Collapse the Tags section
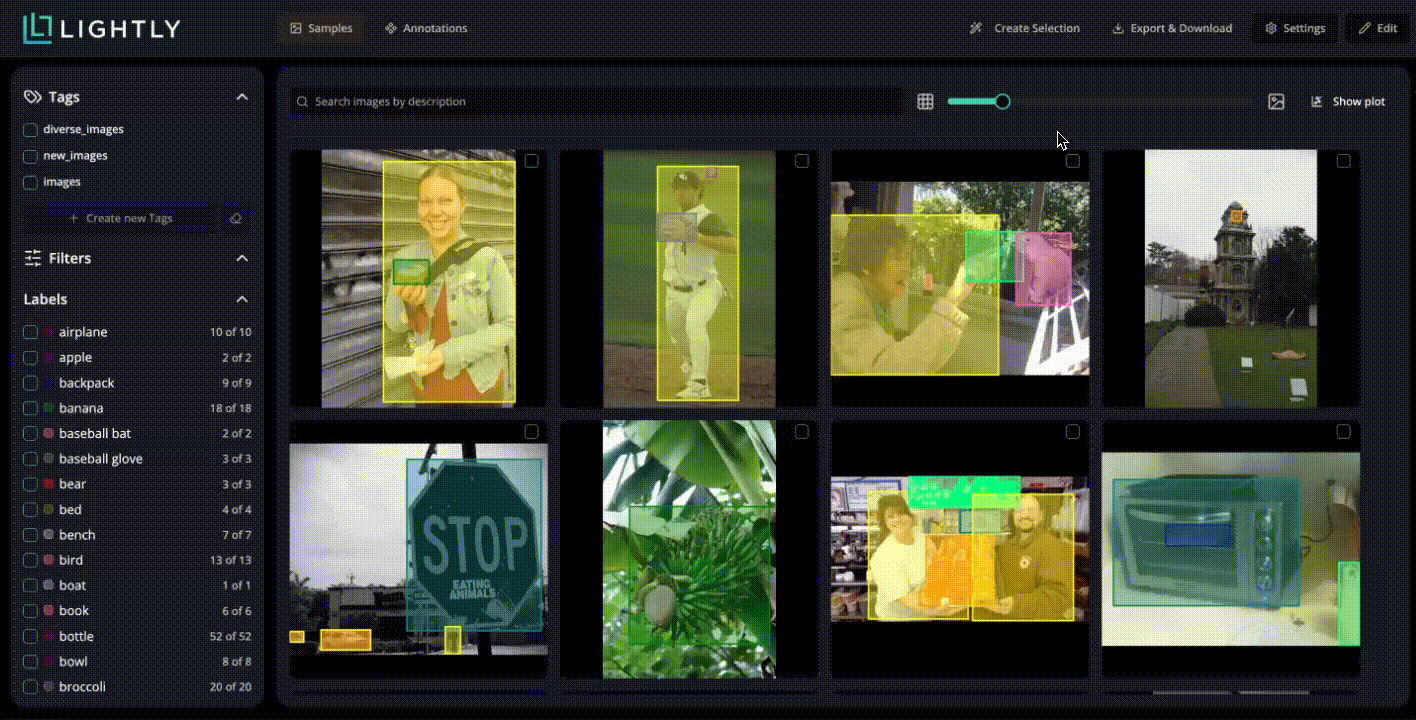The image size is (1416, 720). click(242, 96)
